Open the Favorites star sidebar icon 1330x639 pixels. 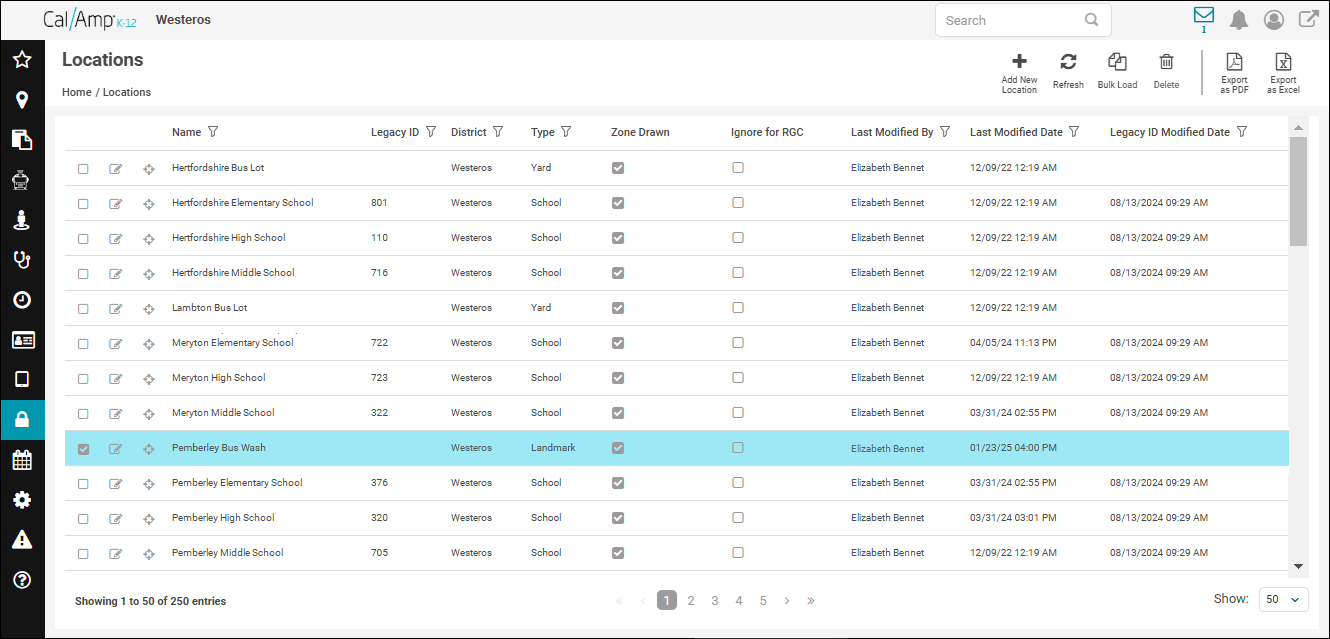coord(22,60)
